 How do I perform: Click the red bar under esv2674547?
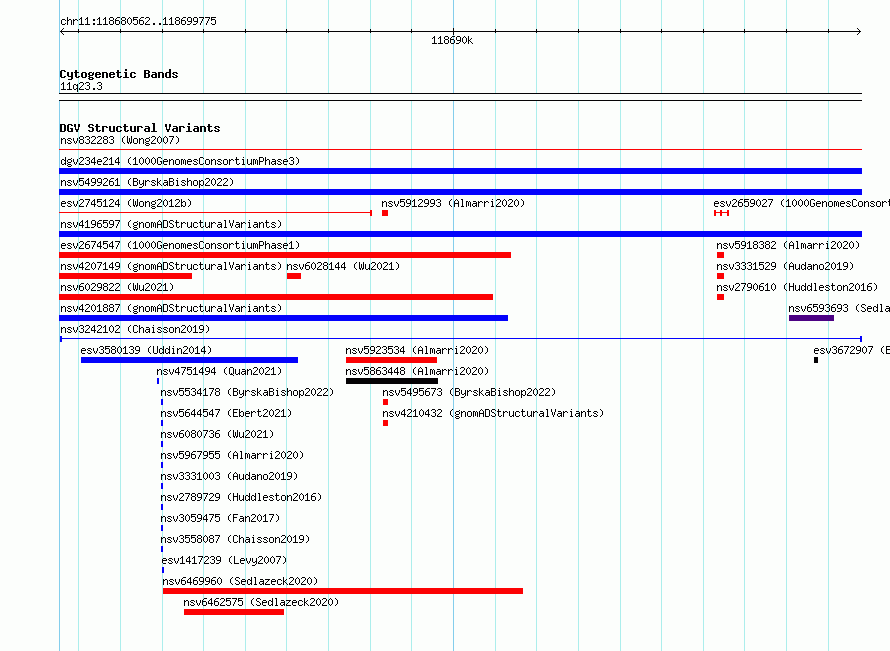click(x=285, y=255)
